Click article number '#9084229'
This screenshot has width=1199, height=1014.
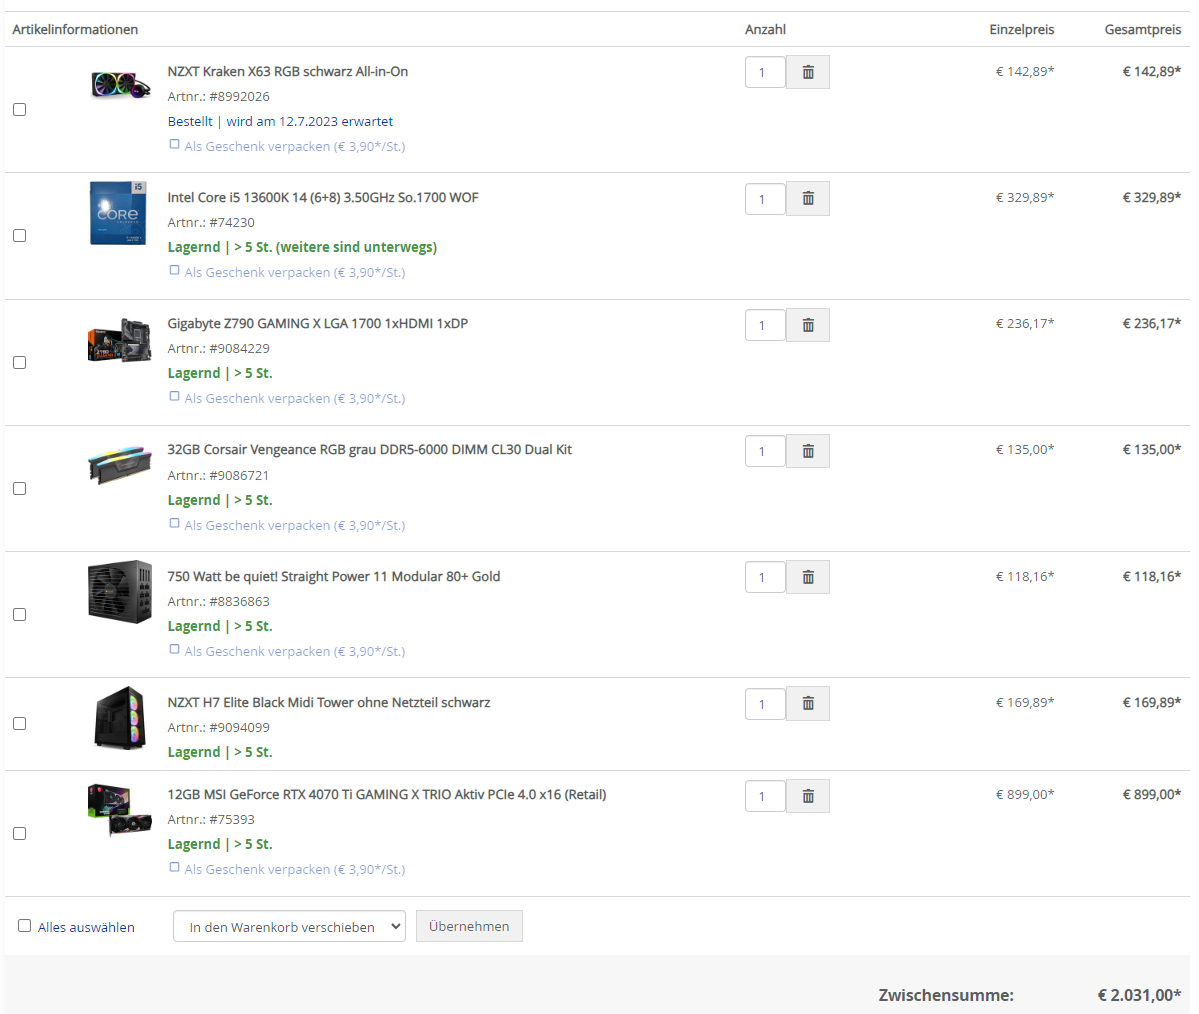coord(239,349)
